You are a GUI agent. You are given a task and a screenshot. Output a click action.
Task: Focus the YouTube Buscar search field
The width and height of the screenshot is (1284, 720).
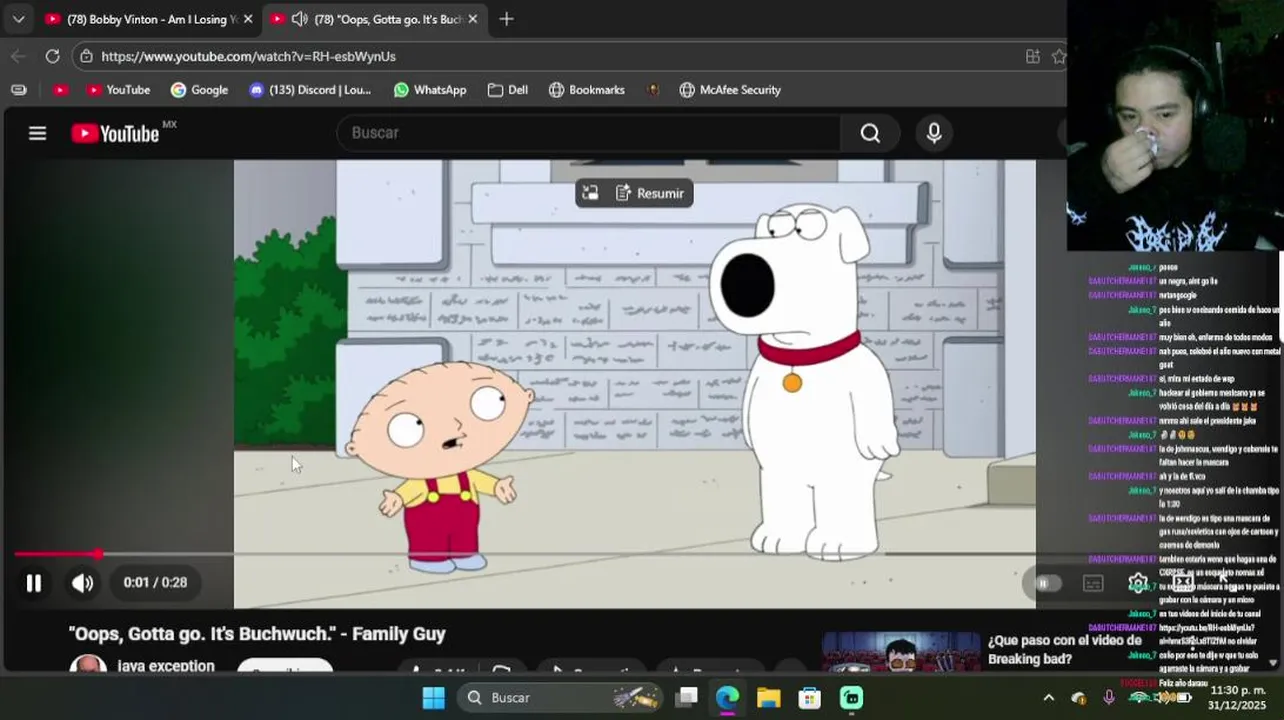click(x=588, y=133)
